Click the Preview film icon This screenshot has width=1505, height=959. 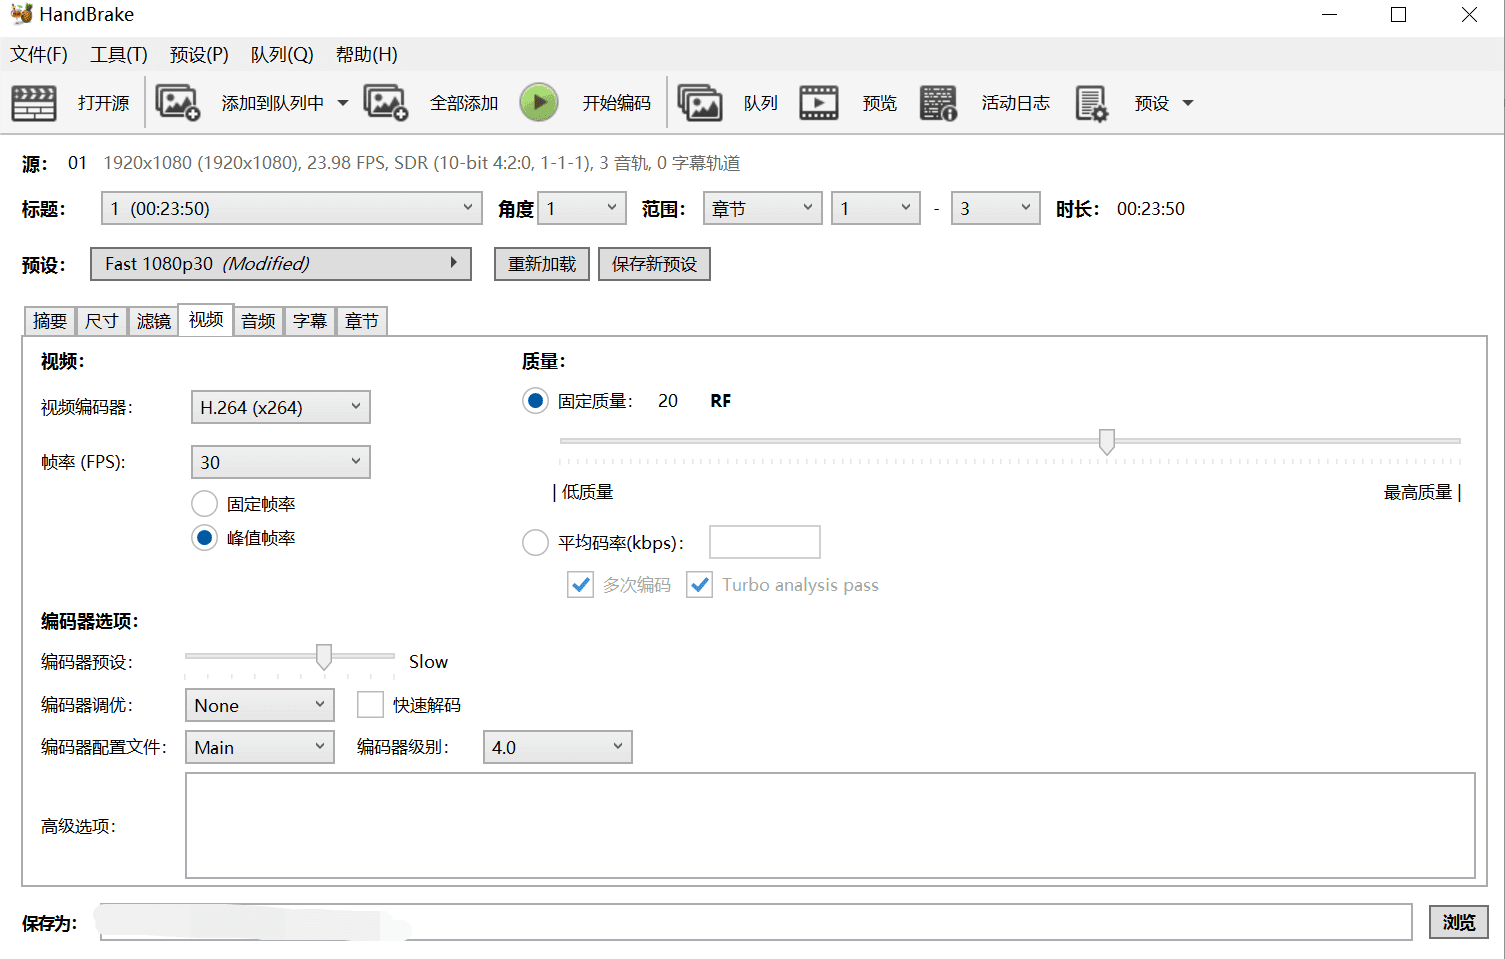pyautogui.click(x=819, y=103)
